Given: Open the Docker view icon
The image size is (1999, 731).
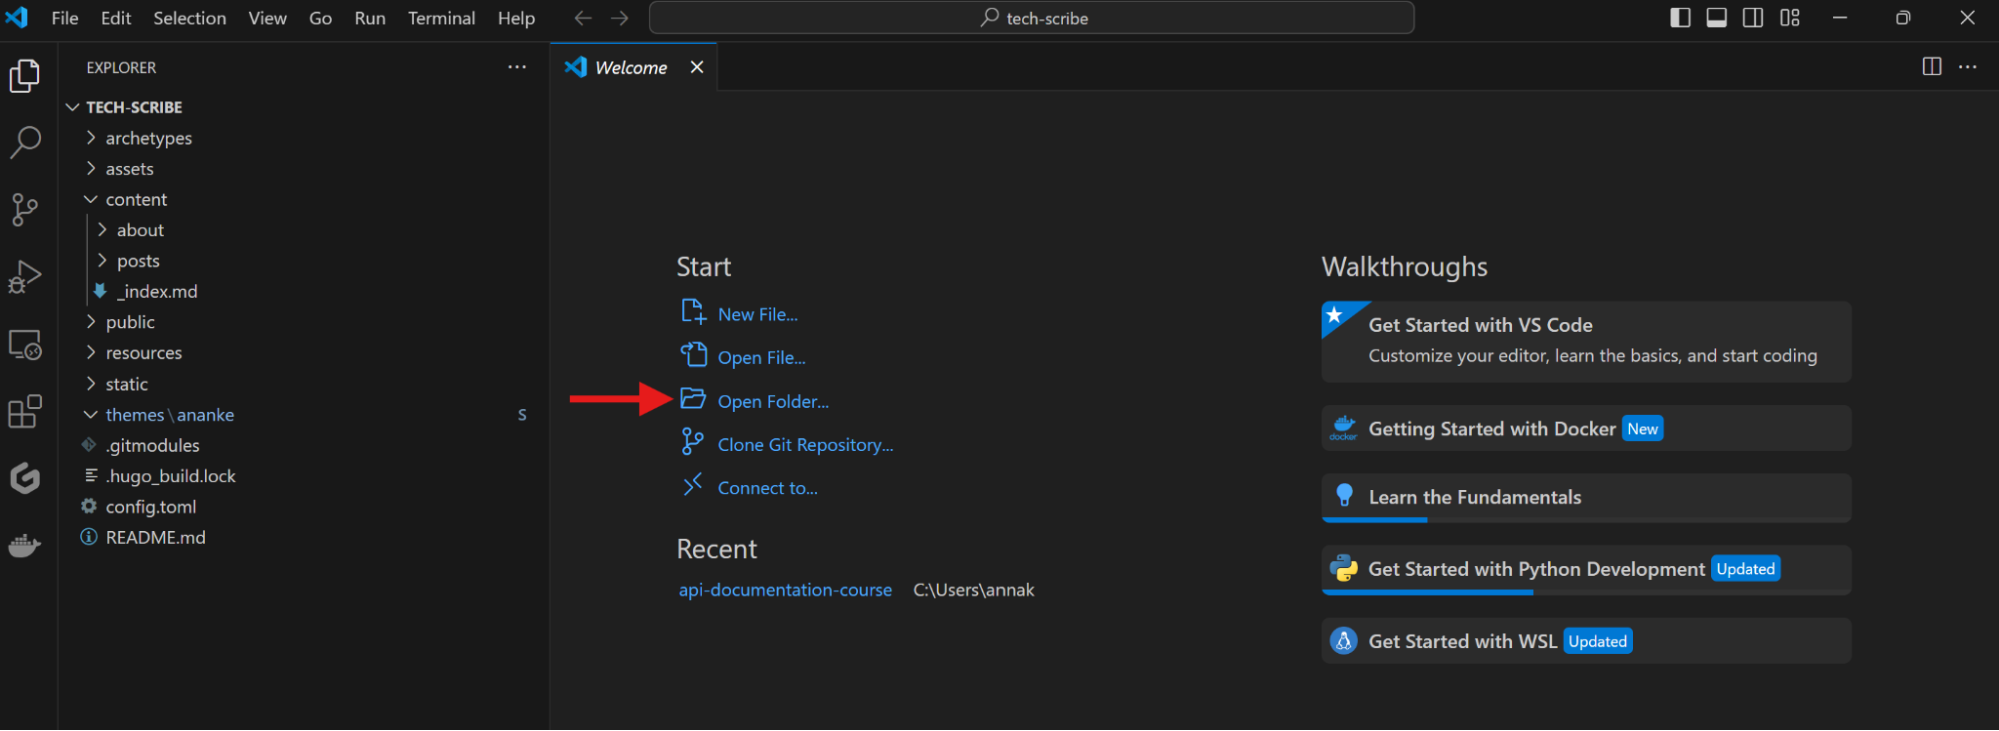Looking at the screenshot, I should point(25,546).
